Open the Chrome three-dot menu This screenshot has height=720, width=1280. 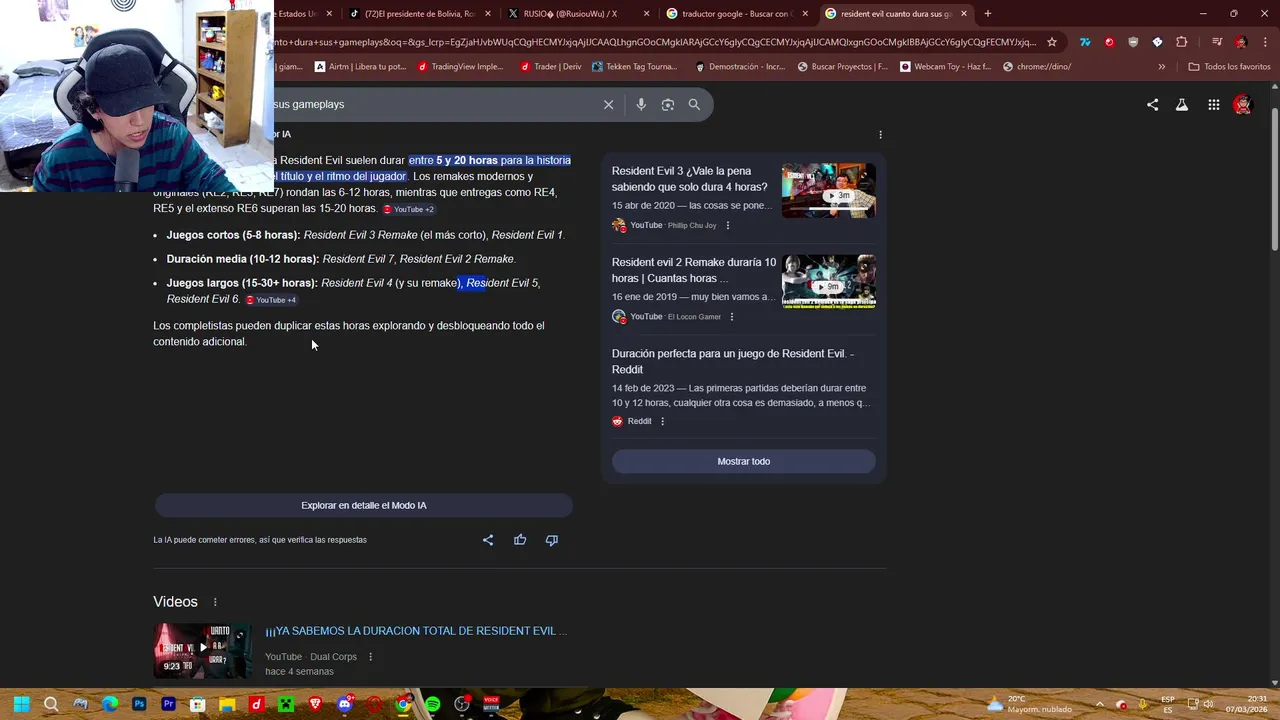[x=1265, y=42]
